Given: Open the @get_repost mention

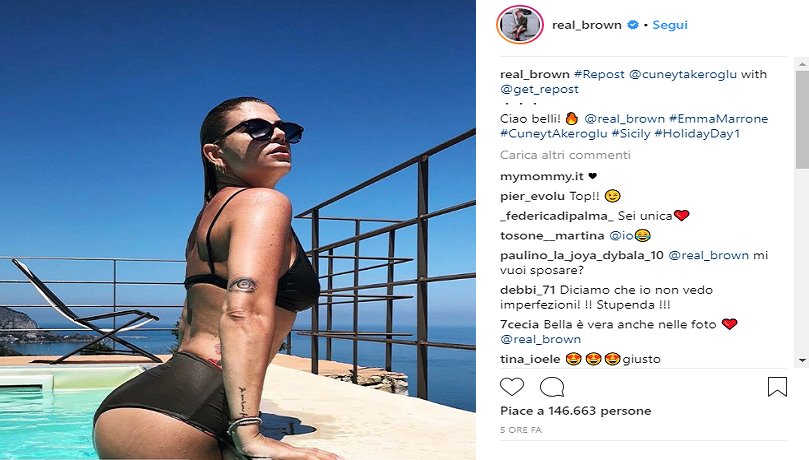Looking at the screenshot, I should (539, 89).
